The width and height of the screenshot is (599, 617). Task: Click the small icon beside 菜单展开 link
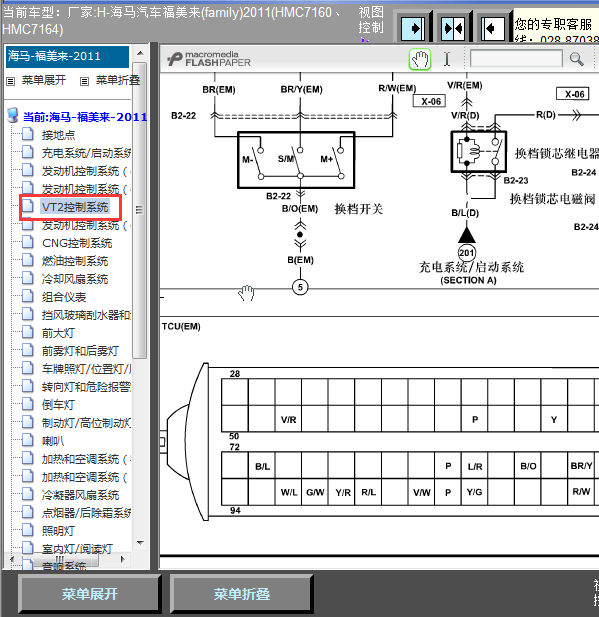coord(11,81)
